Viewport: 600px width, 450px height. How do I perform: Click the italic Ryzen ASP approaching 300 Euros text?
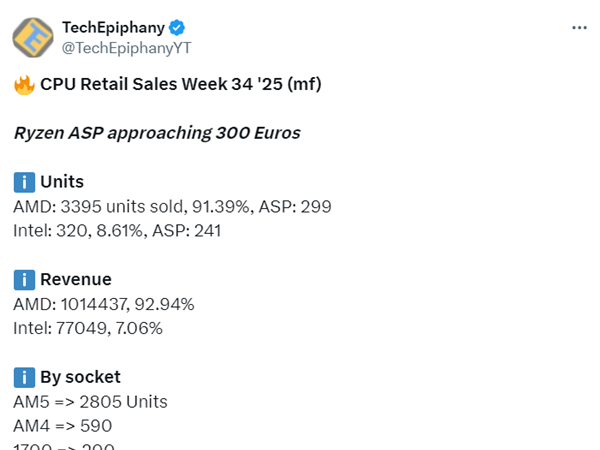pos(157,133)
